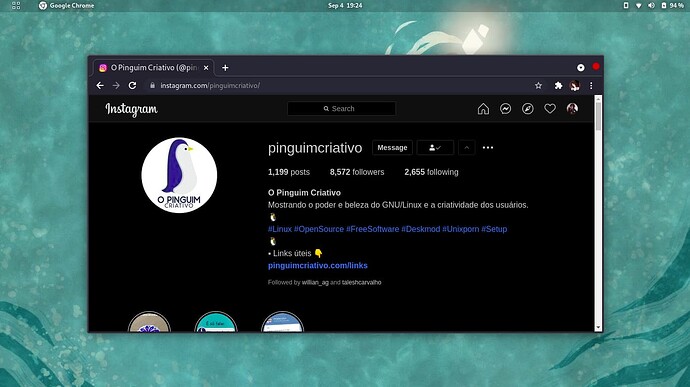
Task: Open the Wi-Fi status icon in top bar
Action: pos(639,6)
